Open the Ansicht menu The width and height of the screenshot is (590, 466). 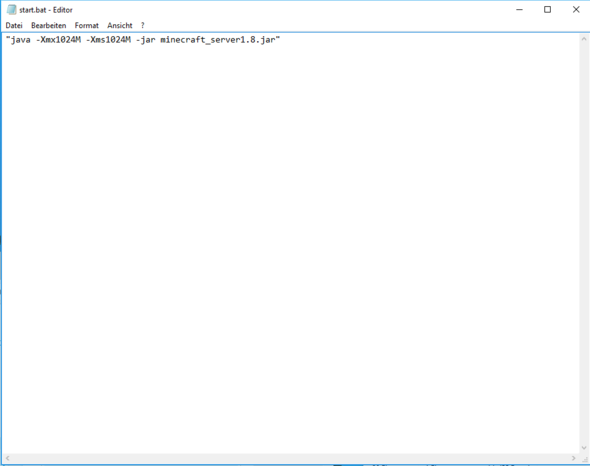[x=120, y=26]
